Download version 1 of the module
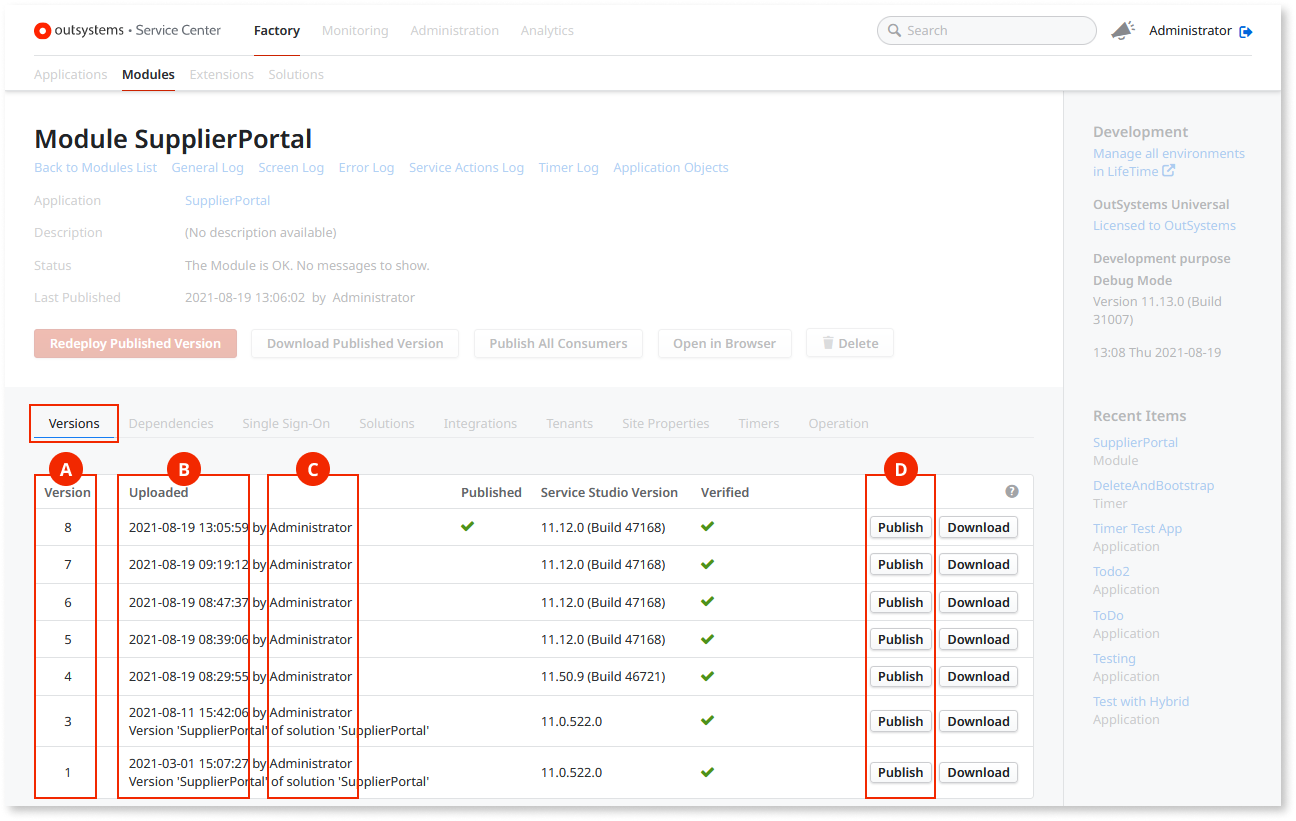This screenshot has width=1296, height=821. pos(977,772)
